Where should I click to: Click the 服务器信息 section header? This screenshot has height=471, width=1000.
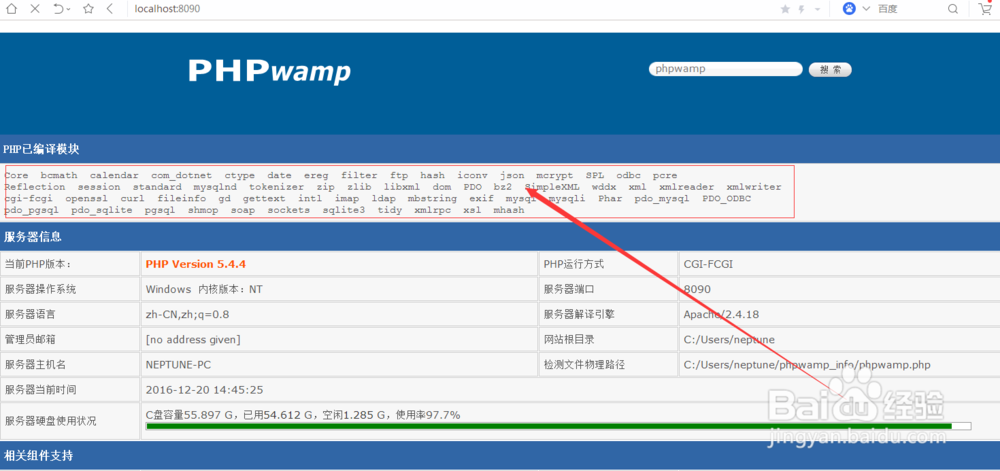[500, 236]
